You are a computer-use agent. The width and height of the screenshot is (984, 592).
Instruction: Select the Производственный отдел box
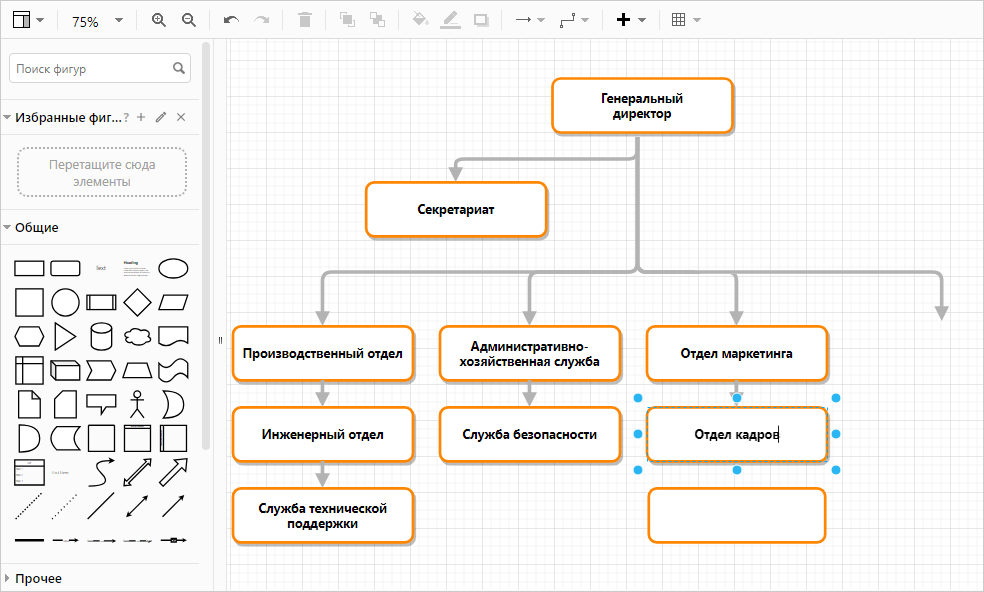pos(323,353)
